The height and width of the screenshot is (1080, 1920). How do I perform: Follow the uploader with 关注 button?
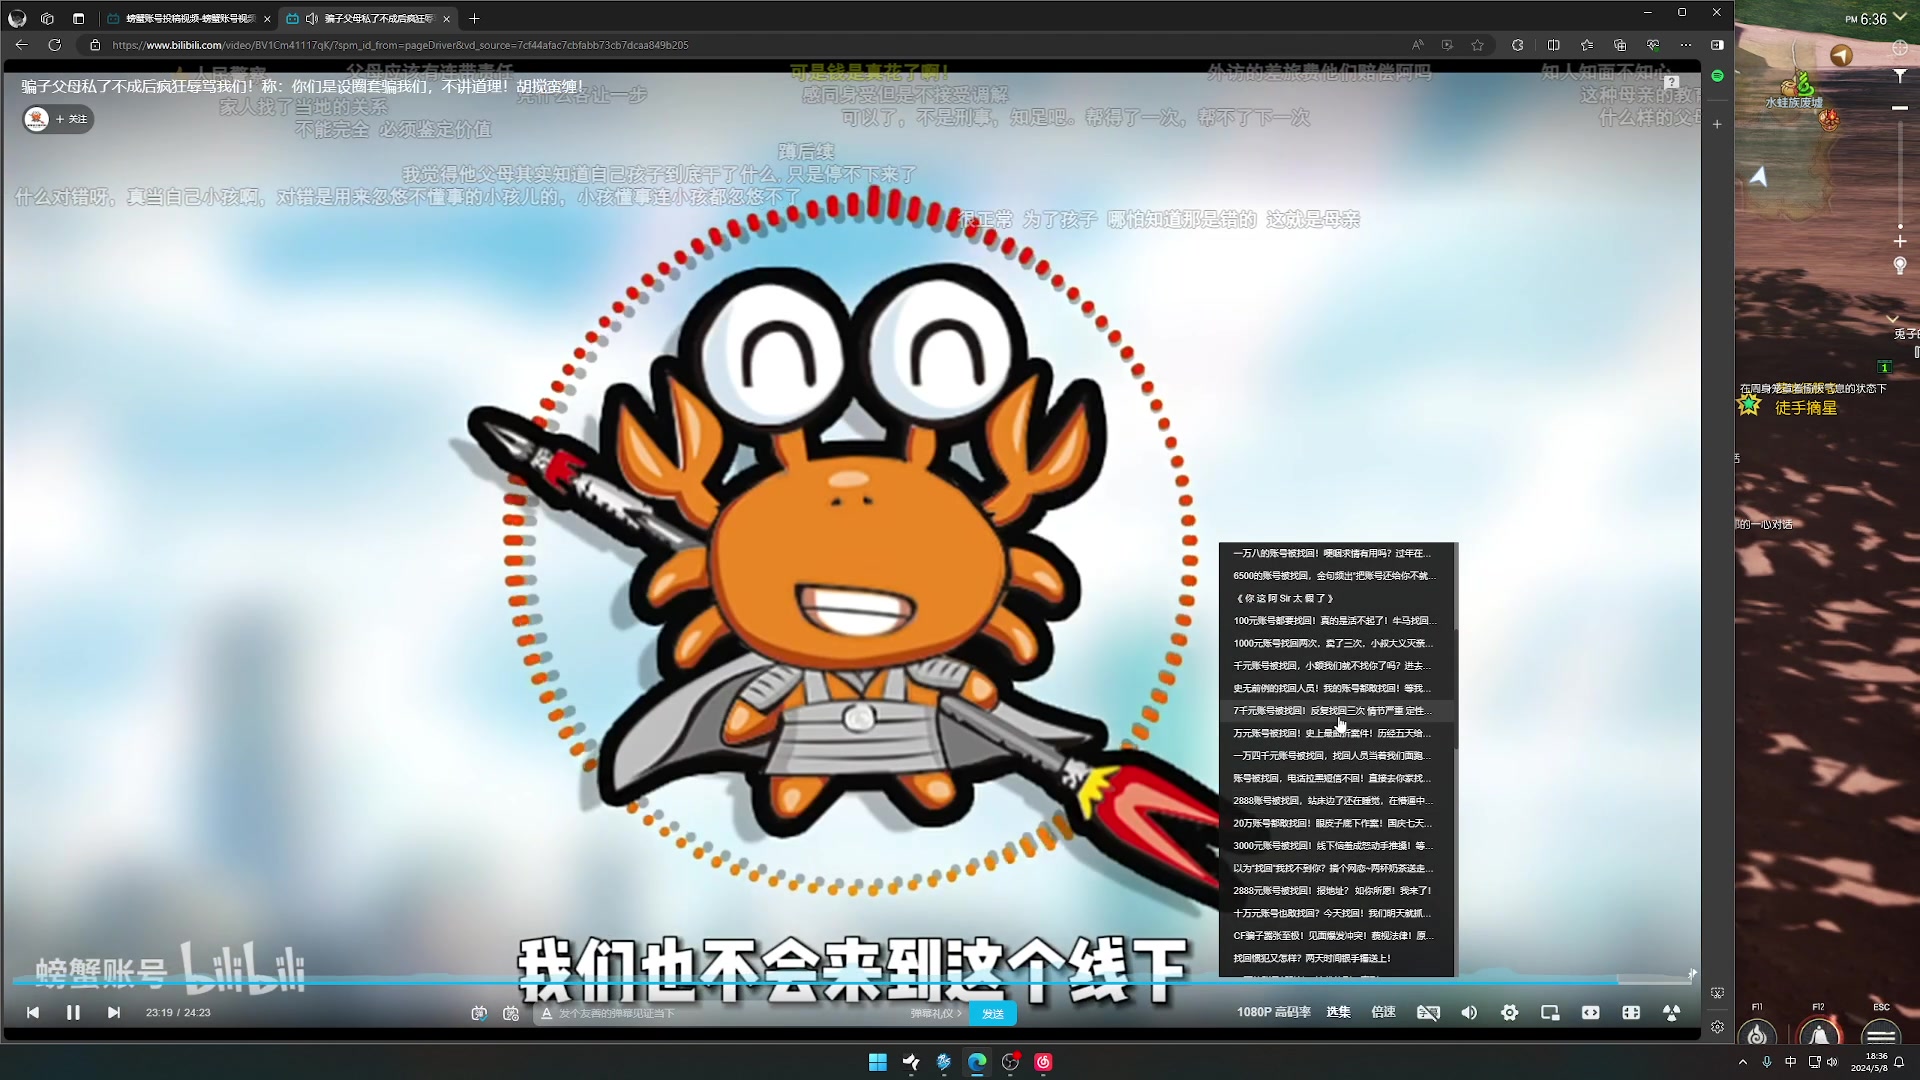point(72,119)
